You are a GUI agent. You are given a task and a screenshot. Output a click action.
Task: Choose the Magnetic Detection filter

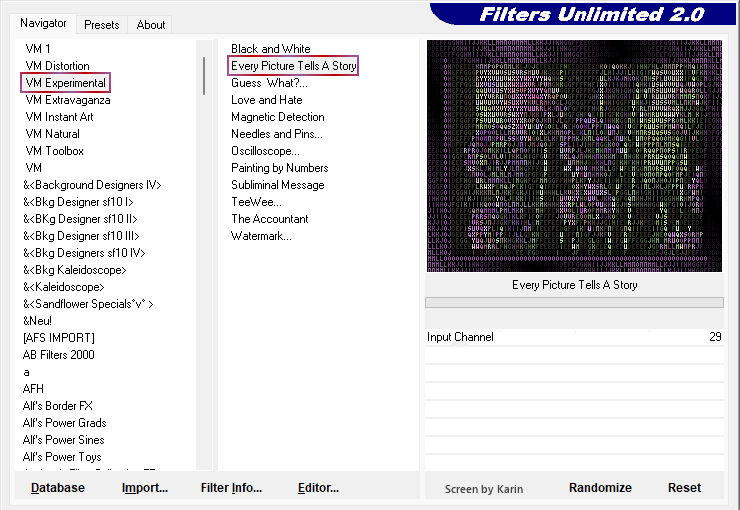click(278, 117)
